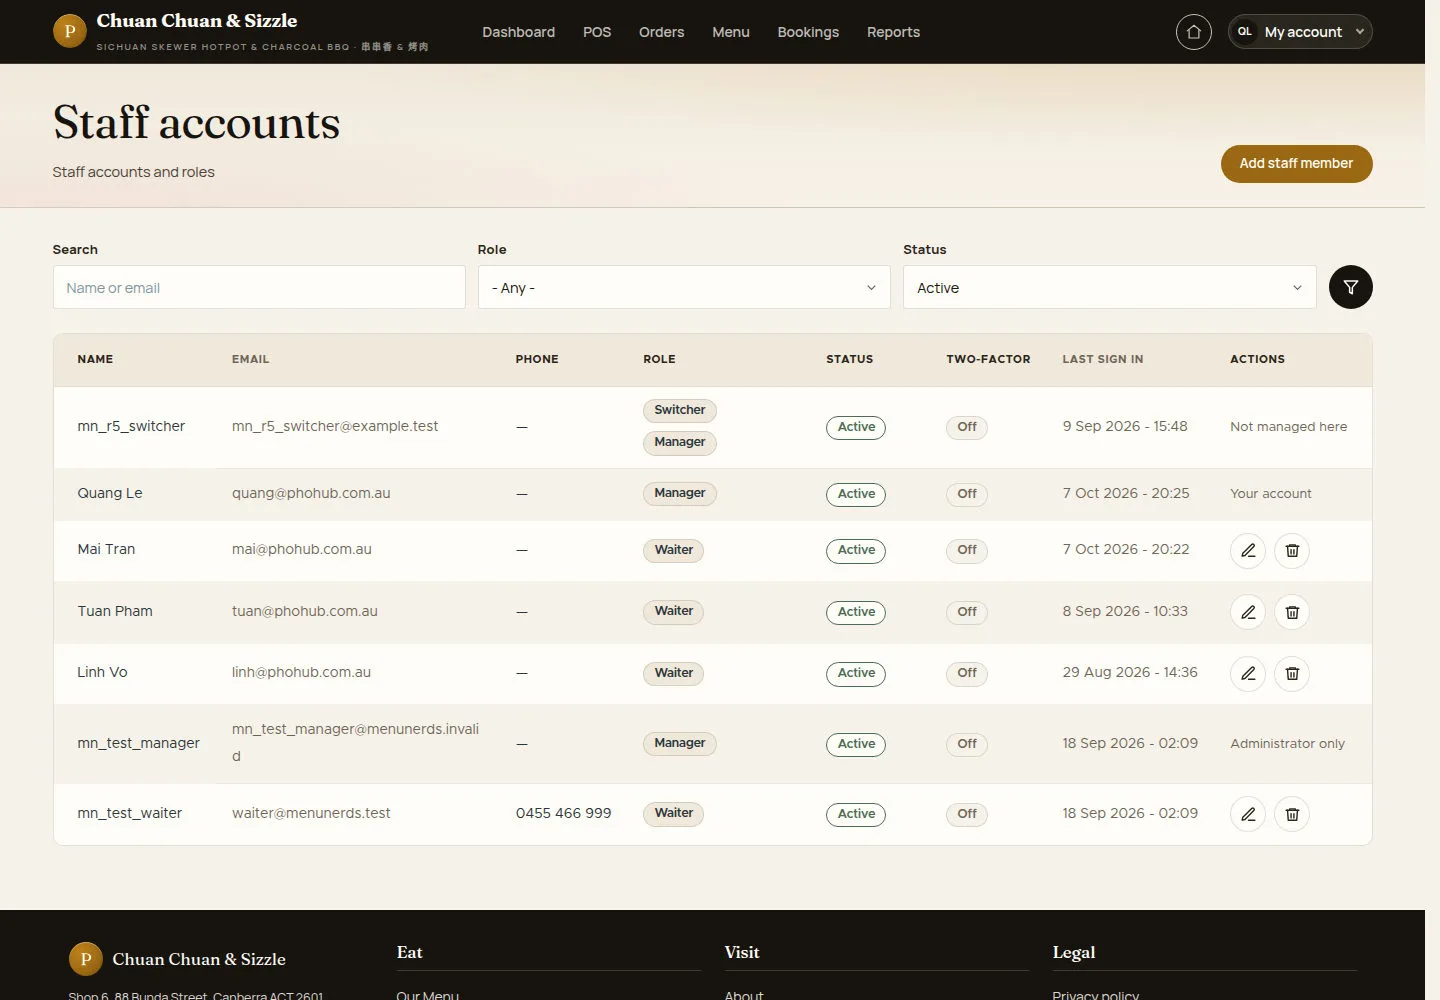
Task: Click two-factor Off badge for mn_test_manager
Action: coord(967,744)
